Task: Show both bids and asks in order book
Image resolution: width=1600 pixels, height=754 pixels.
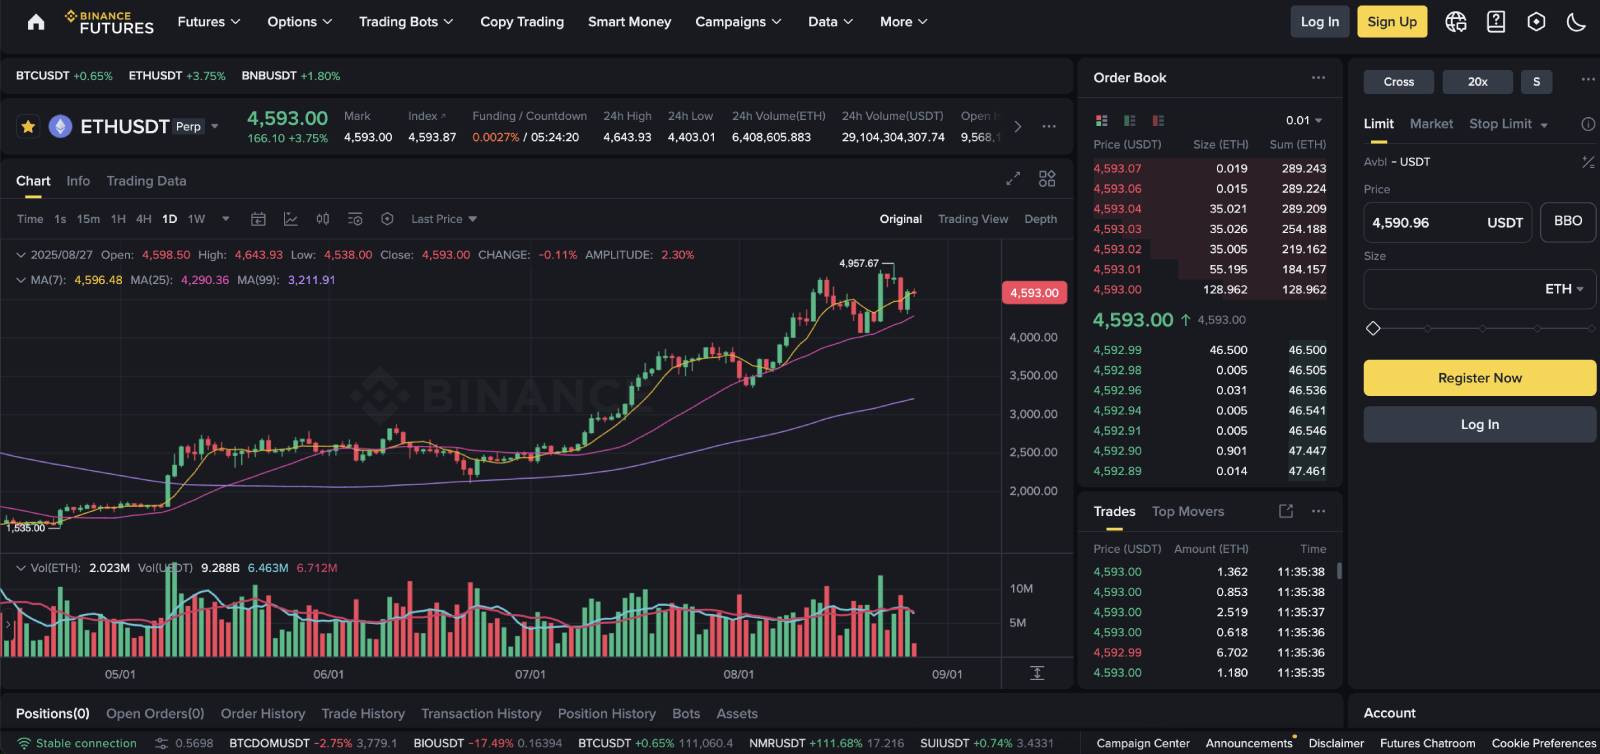Action: tap(1101, 120)
